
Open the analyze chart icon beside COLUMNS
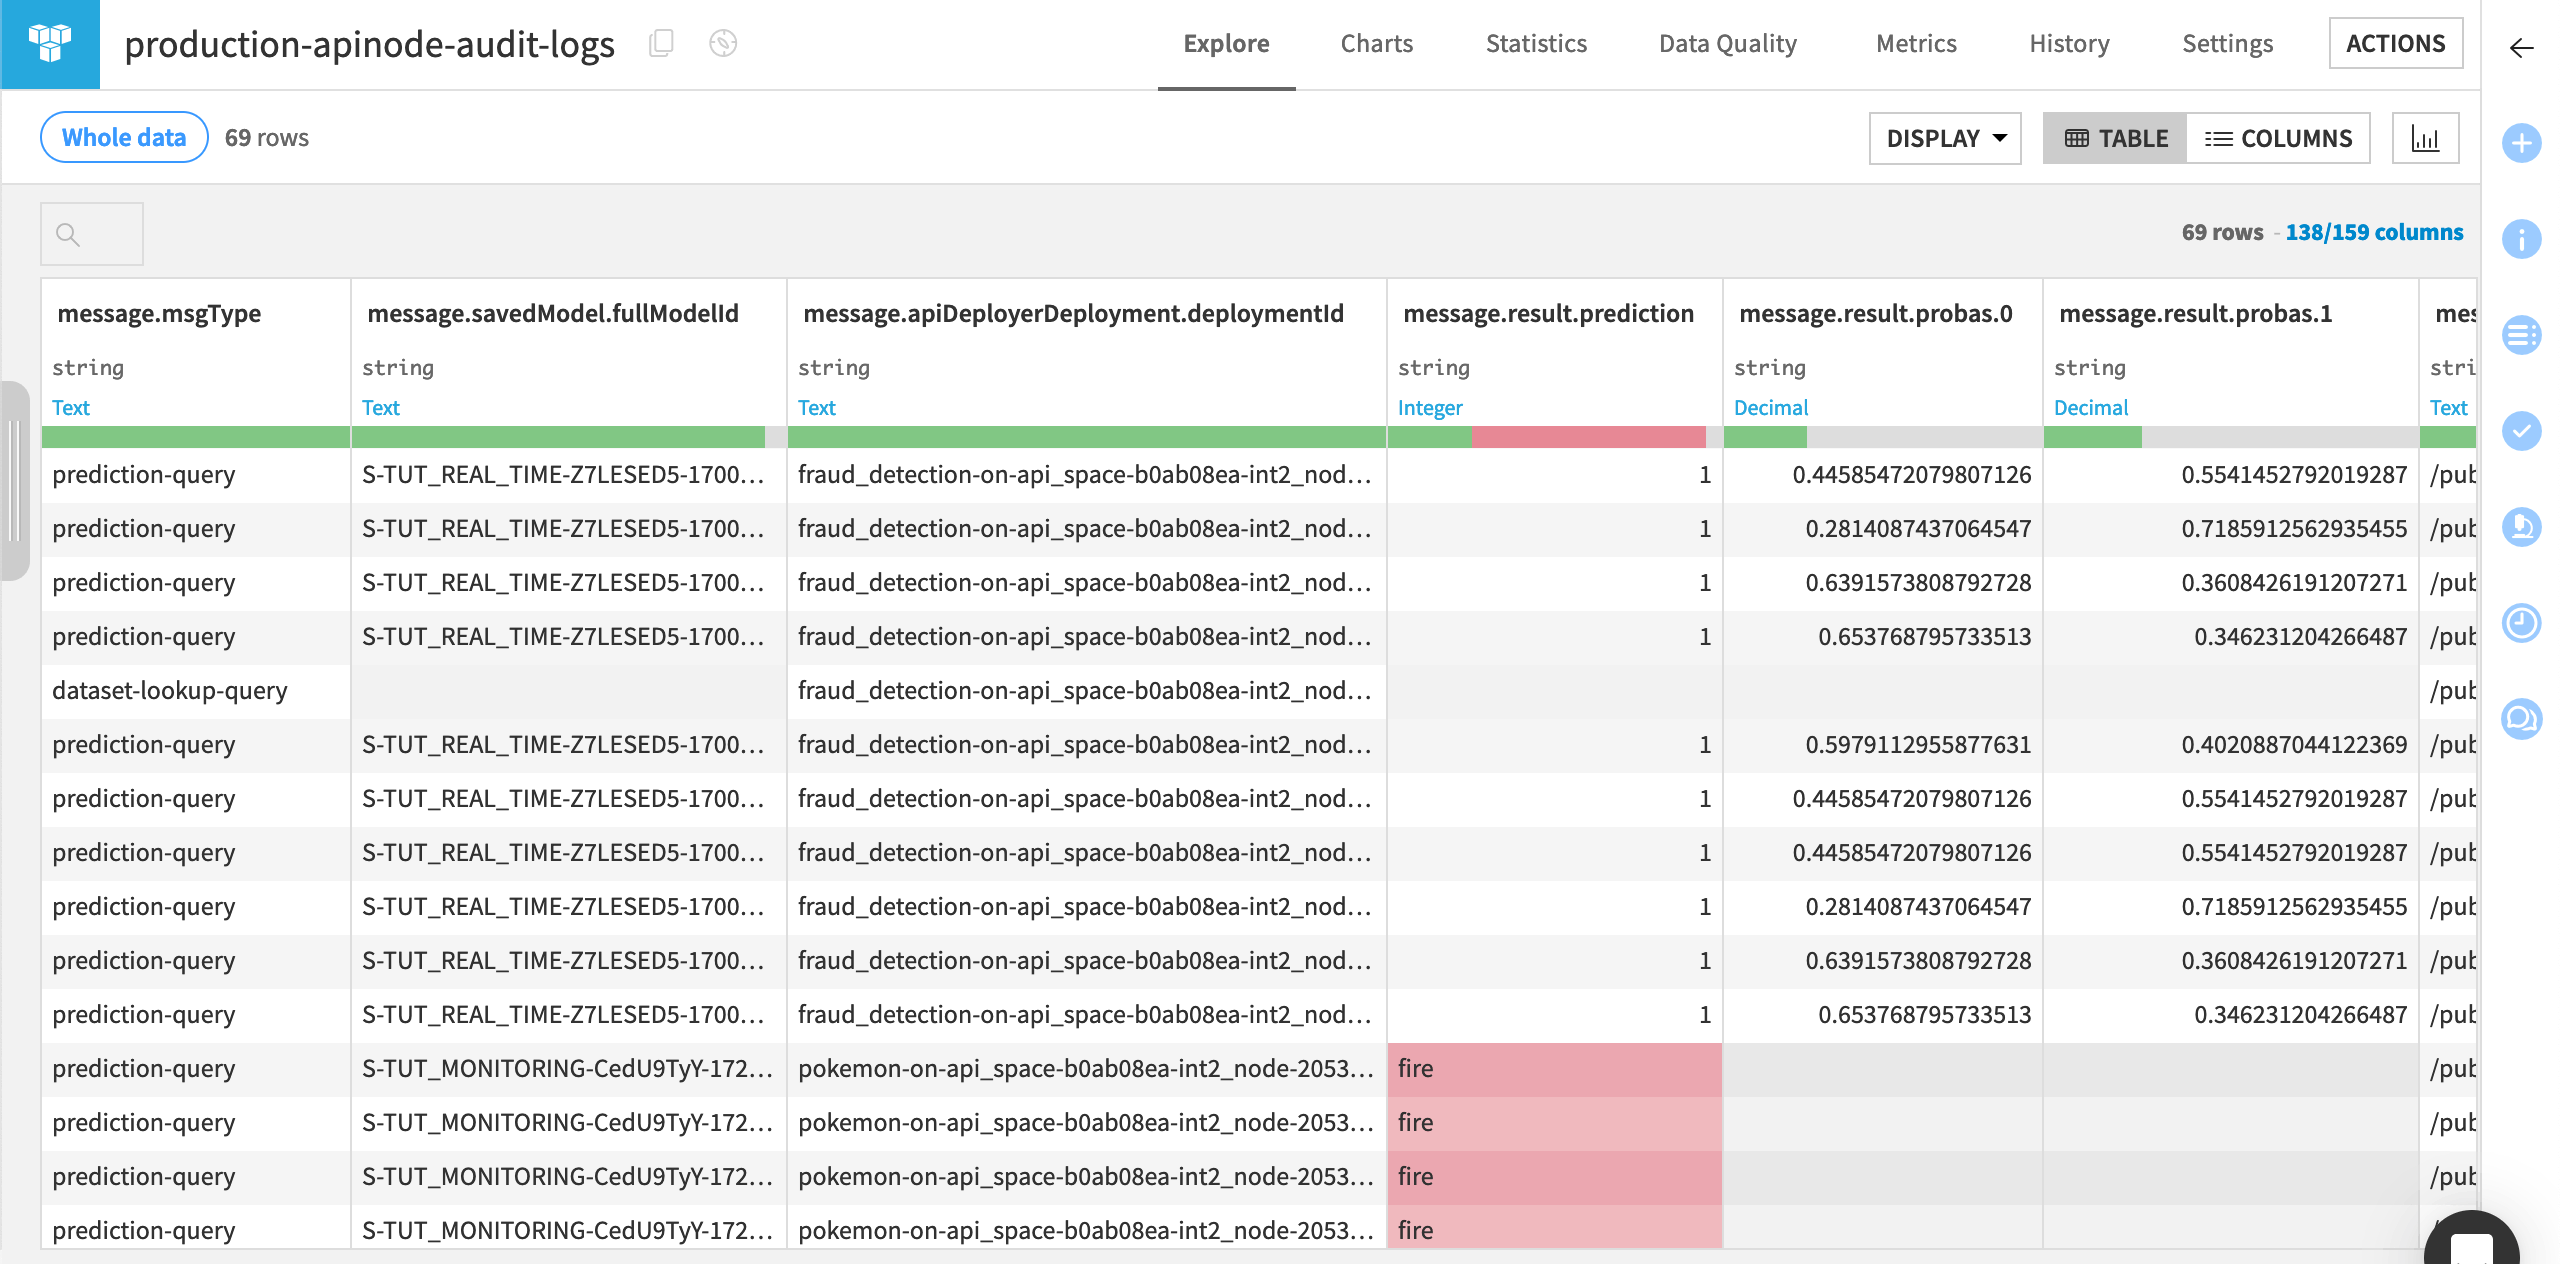2425,138
